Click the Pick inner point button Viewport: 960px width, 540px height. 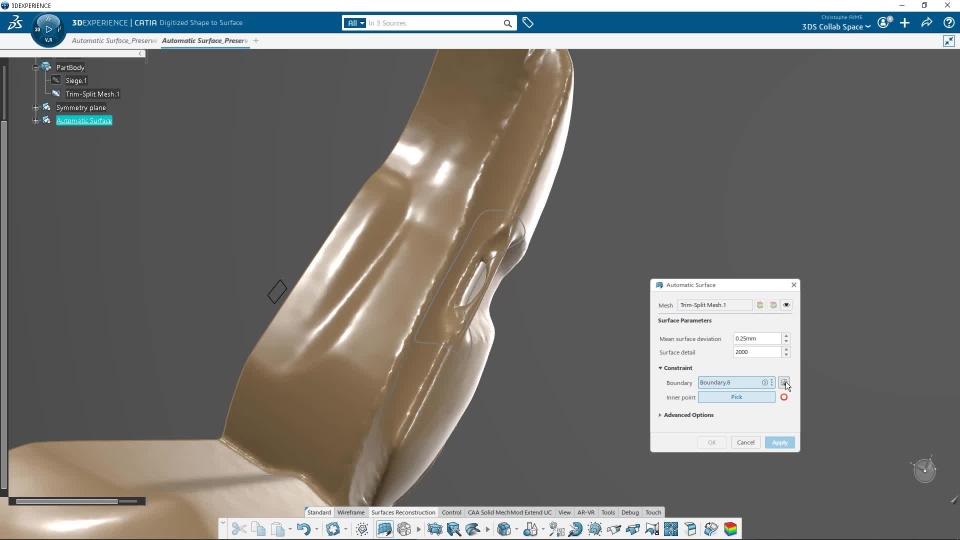[737, 397]
